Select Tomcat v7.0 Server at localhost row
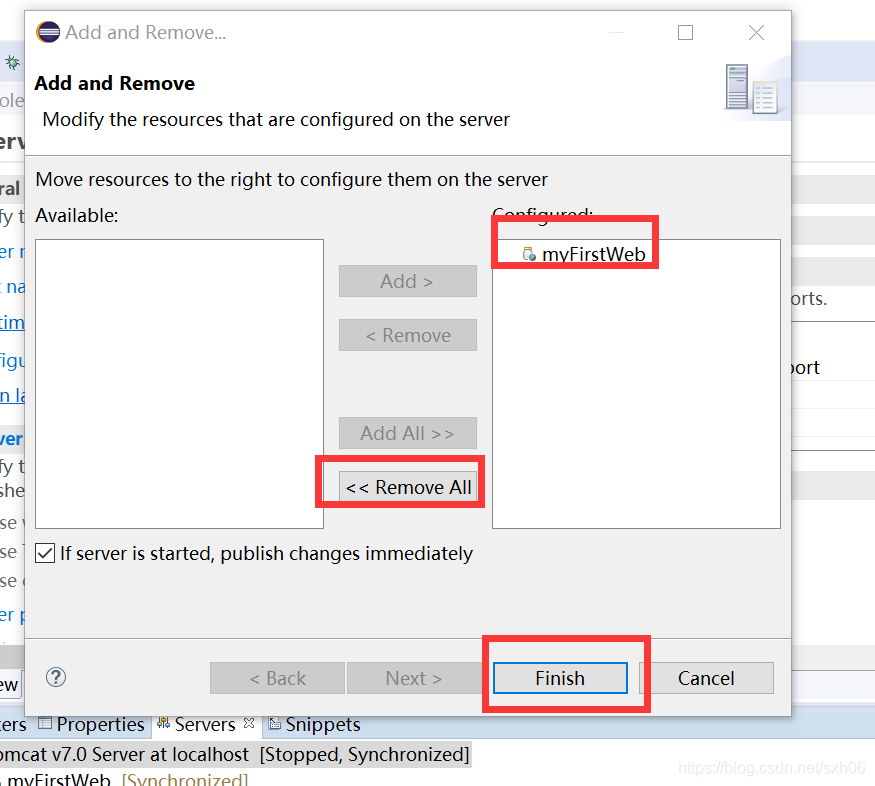The image size is (875, 786). (x=234, y=754)
